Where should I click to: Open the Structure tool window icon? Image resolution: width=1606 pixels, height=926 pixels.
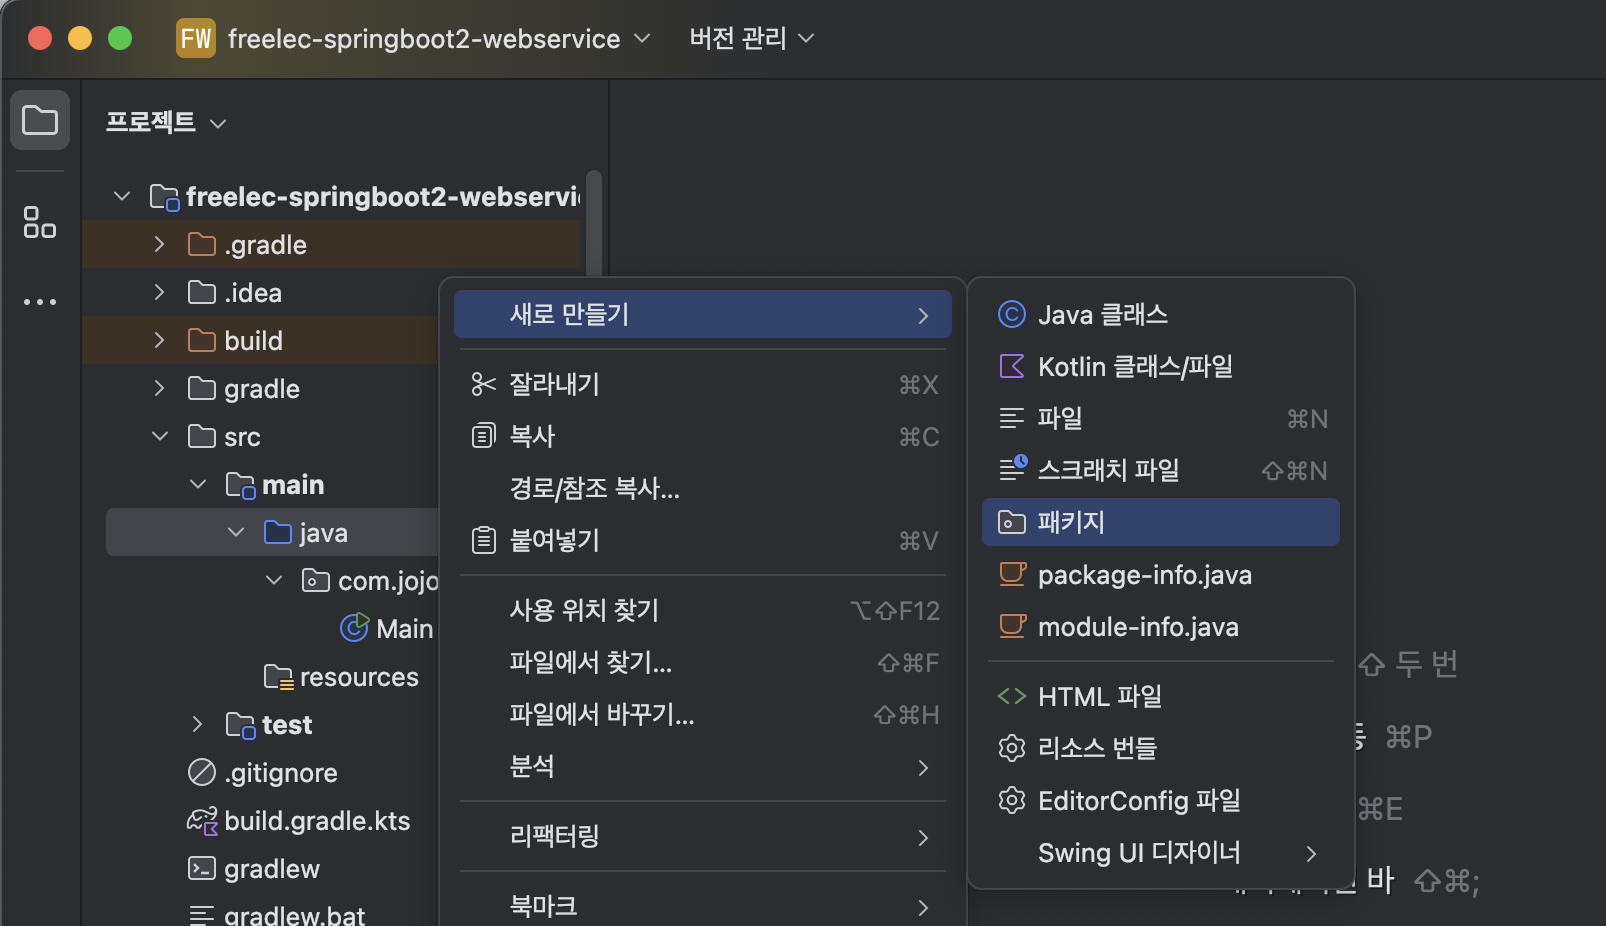40,222
